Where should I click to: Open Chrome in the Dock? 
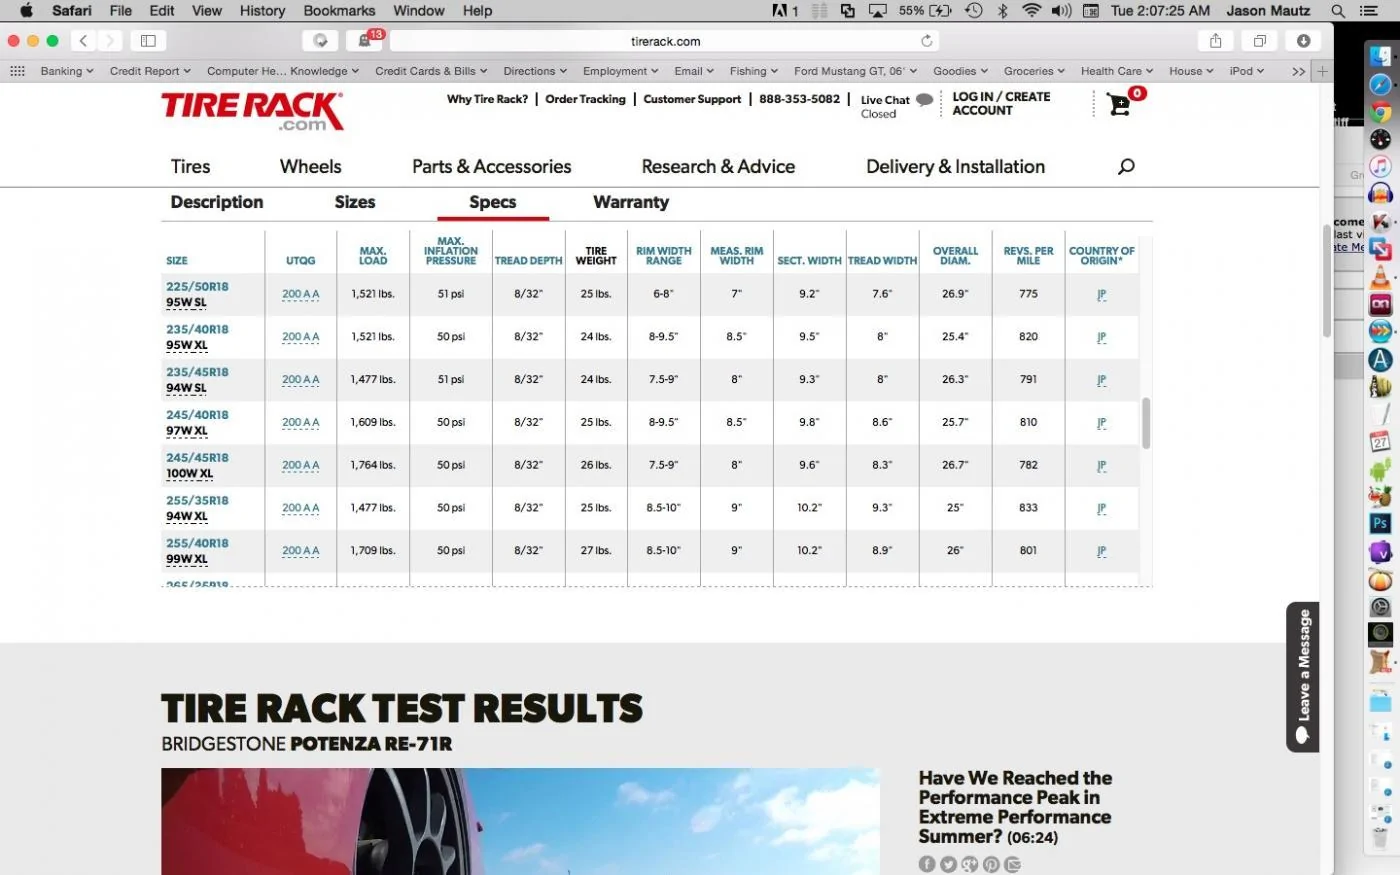point(1380,113)
